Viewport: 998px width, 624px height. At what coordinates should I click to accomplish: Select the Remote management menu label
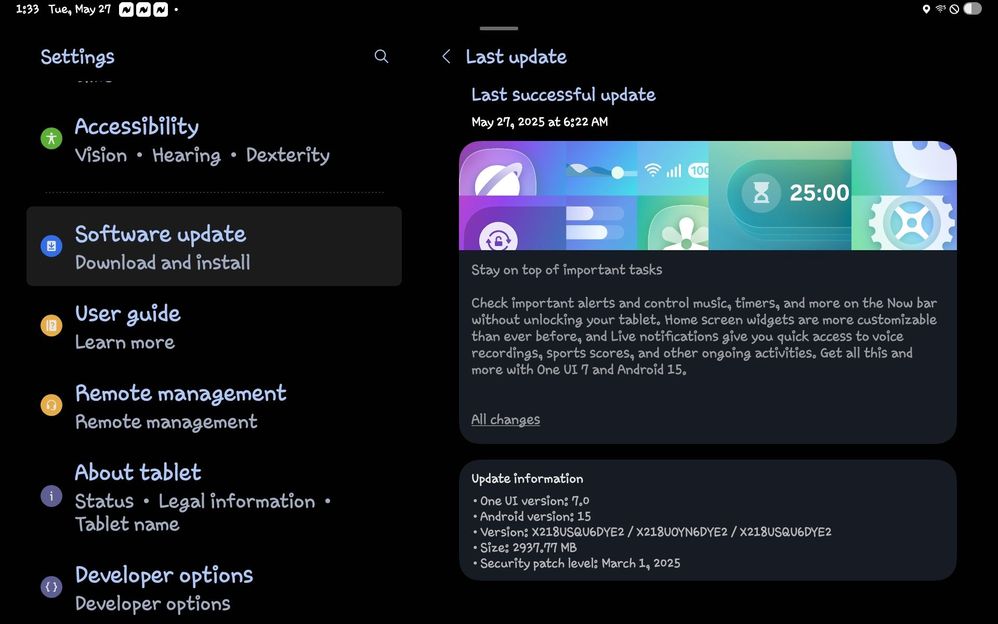[181, 394]
